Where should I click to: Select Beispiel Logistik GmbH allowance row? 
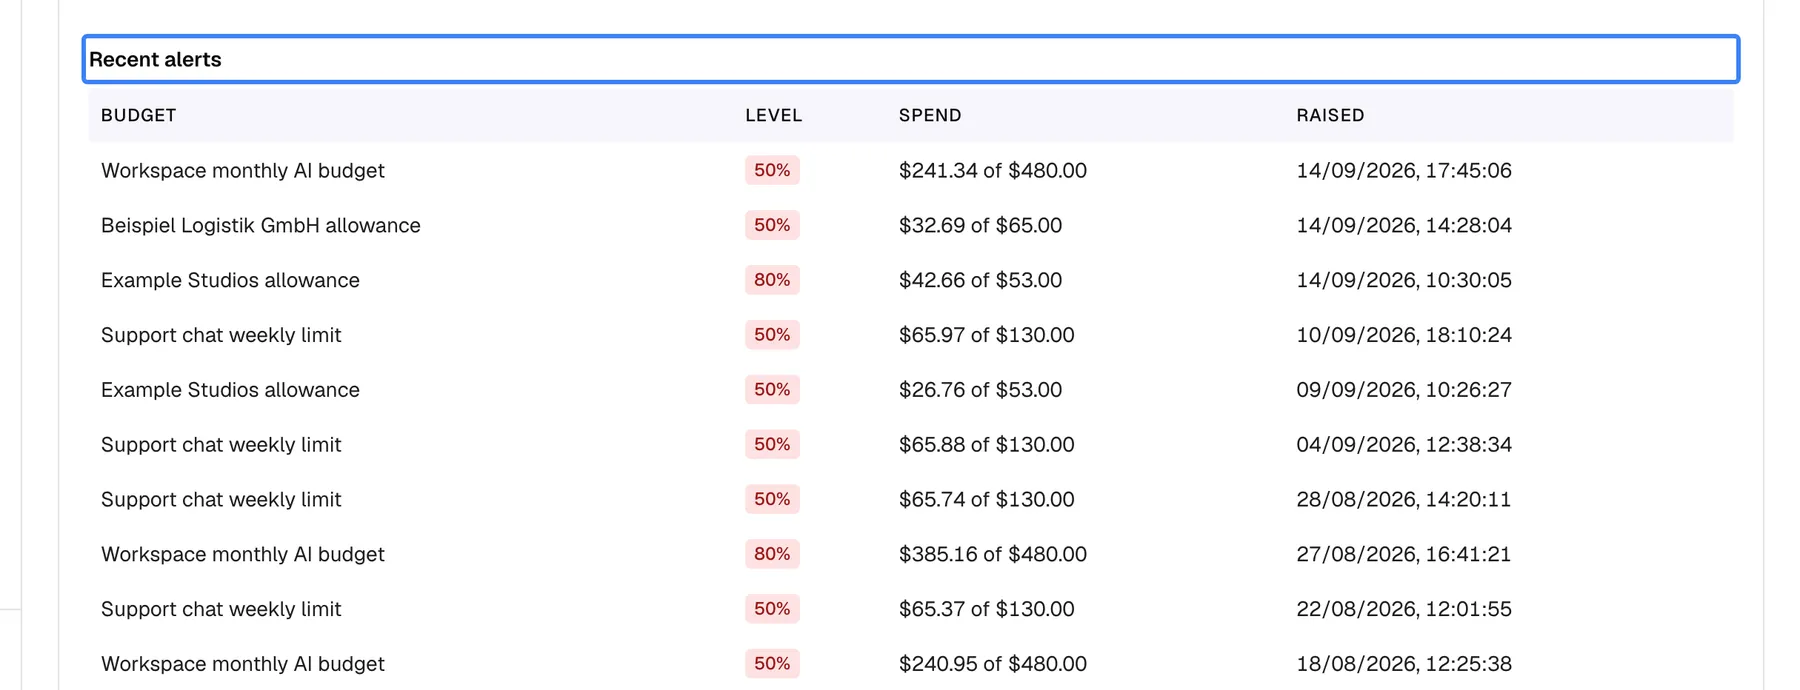tap(910, 225)
